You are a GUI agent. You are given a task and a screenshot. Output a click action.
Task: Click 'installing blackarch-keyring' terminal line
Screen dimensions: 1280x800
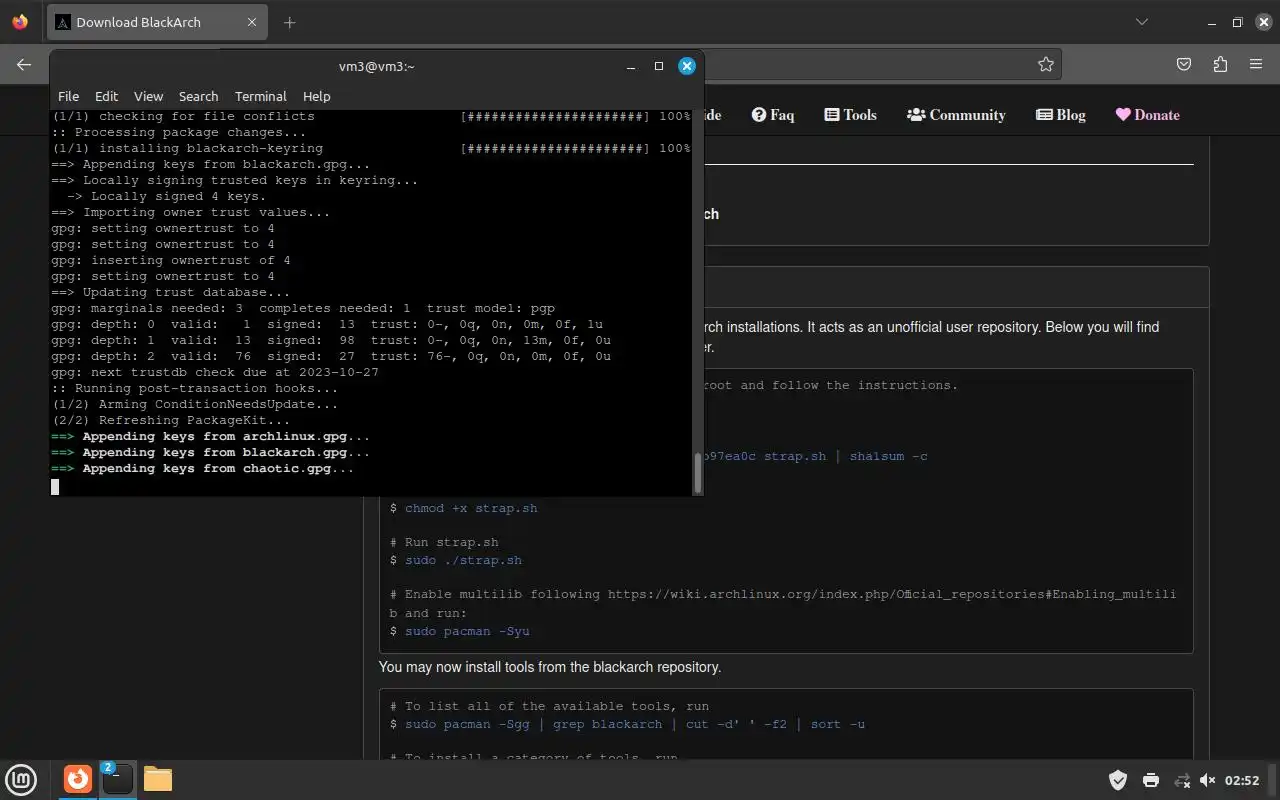[187, 148]
